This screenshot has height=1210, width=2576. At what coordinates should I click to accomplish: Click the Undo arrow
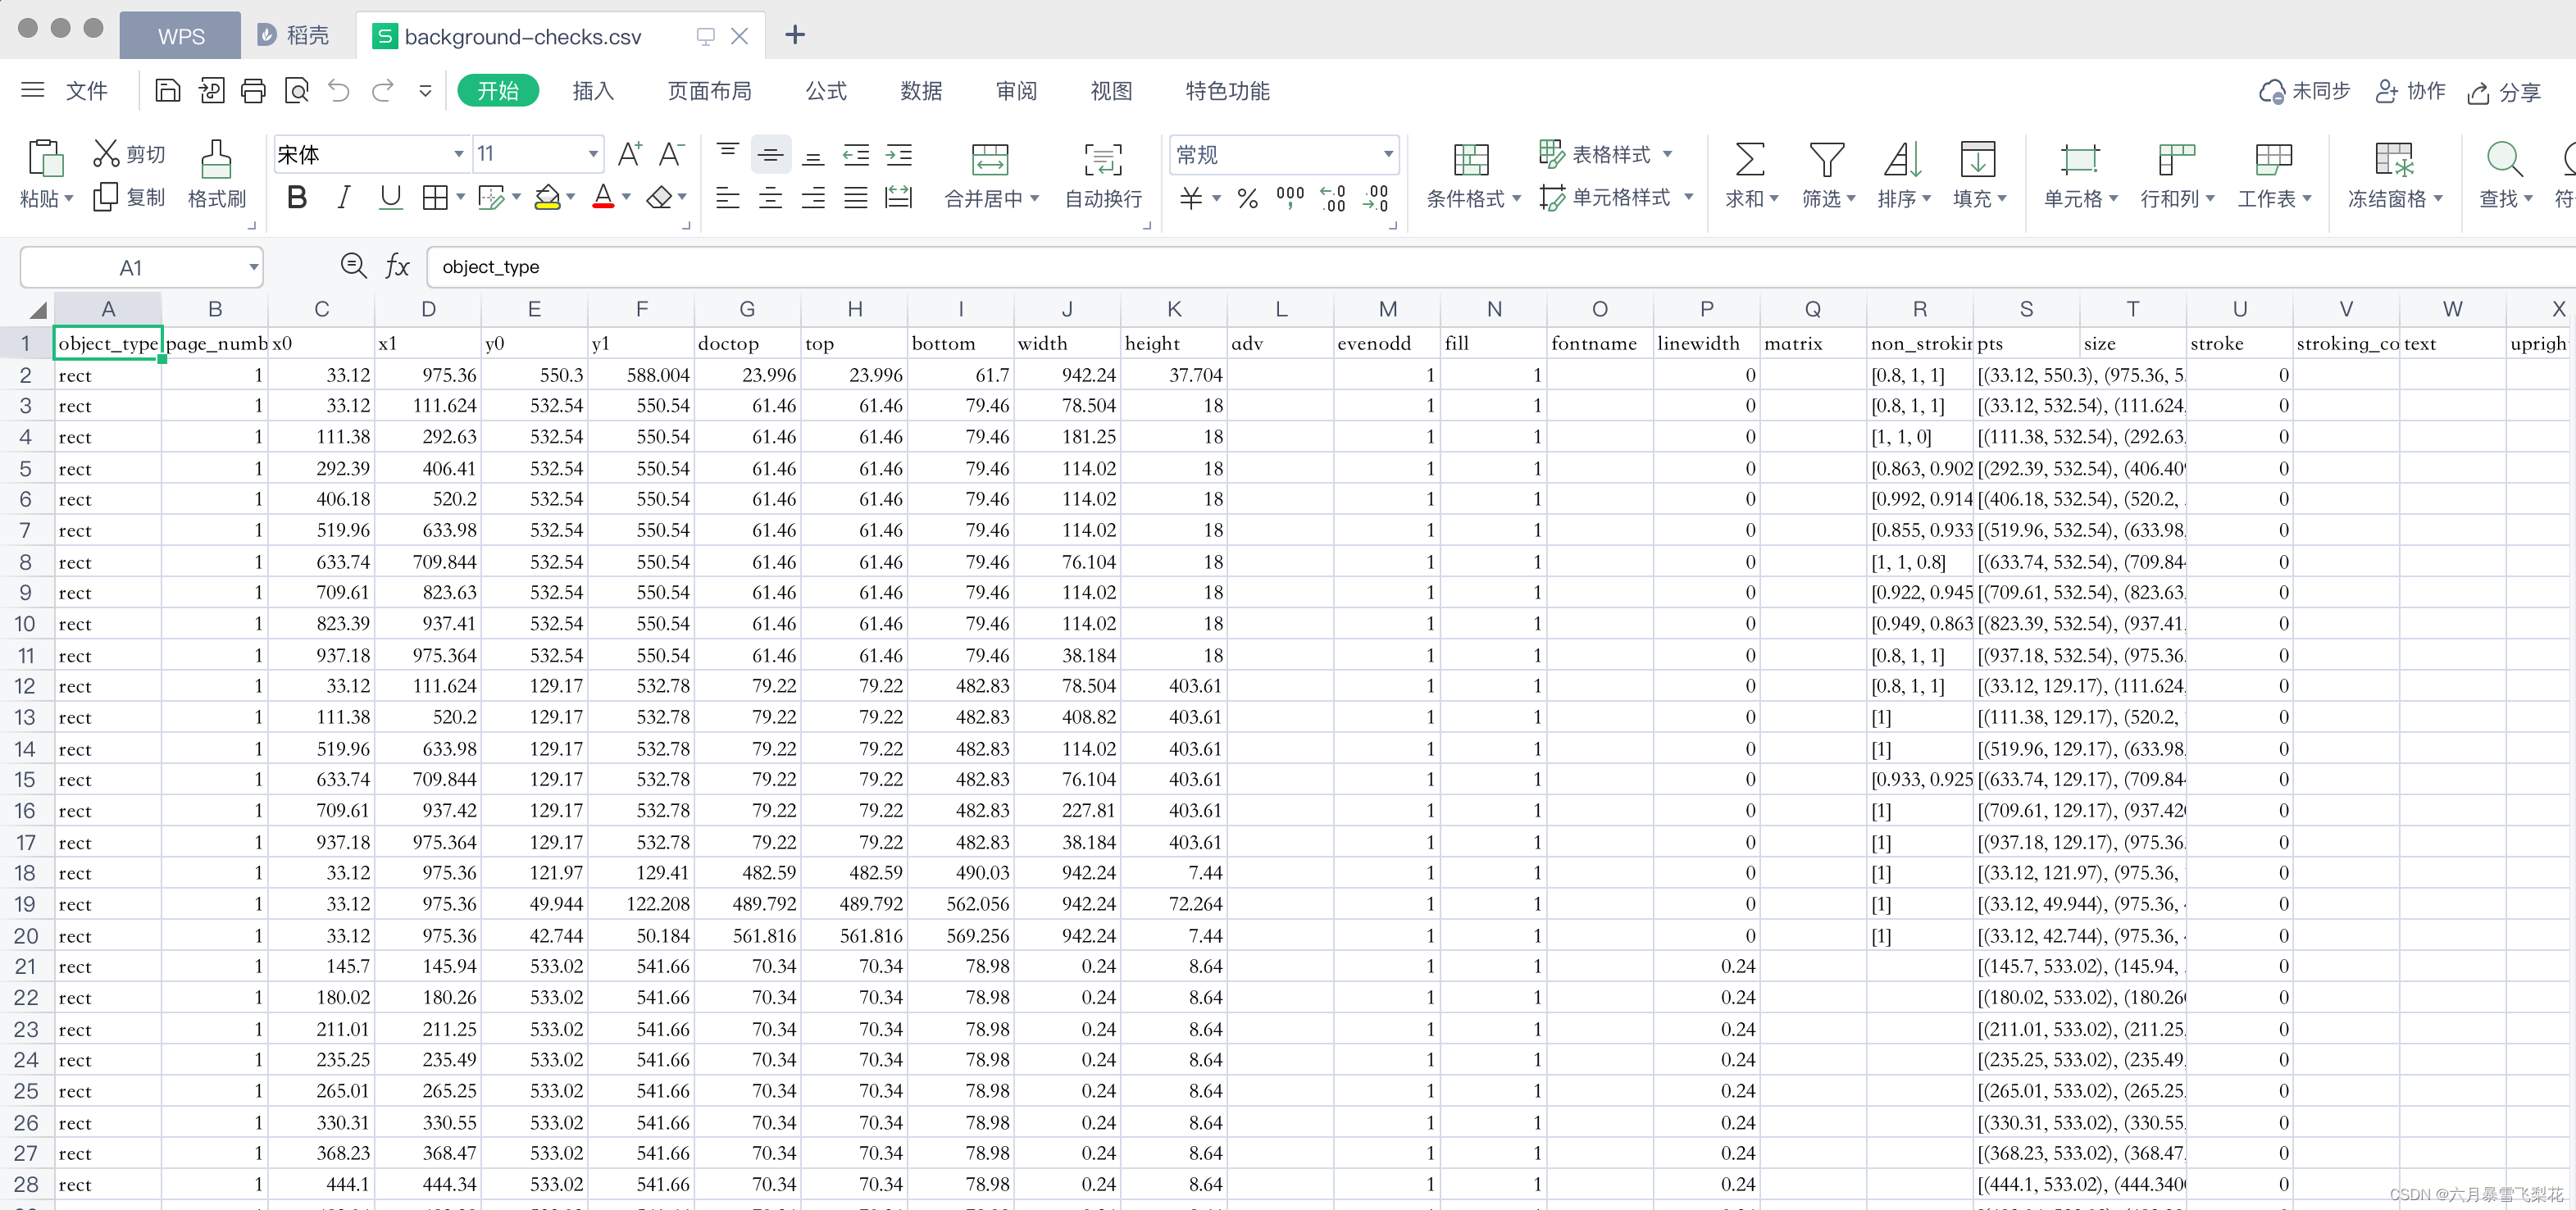(x=340, y=91)
